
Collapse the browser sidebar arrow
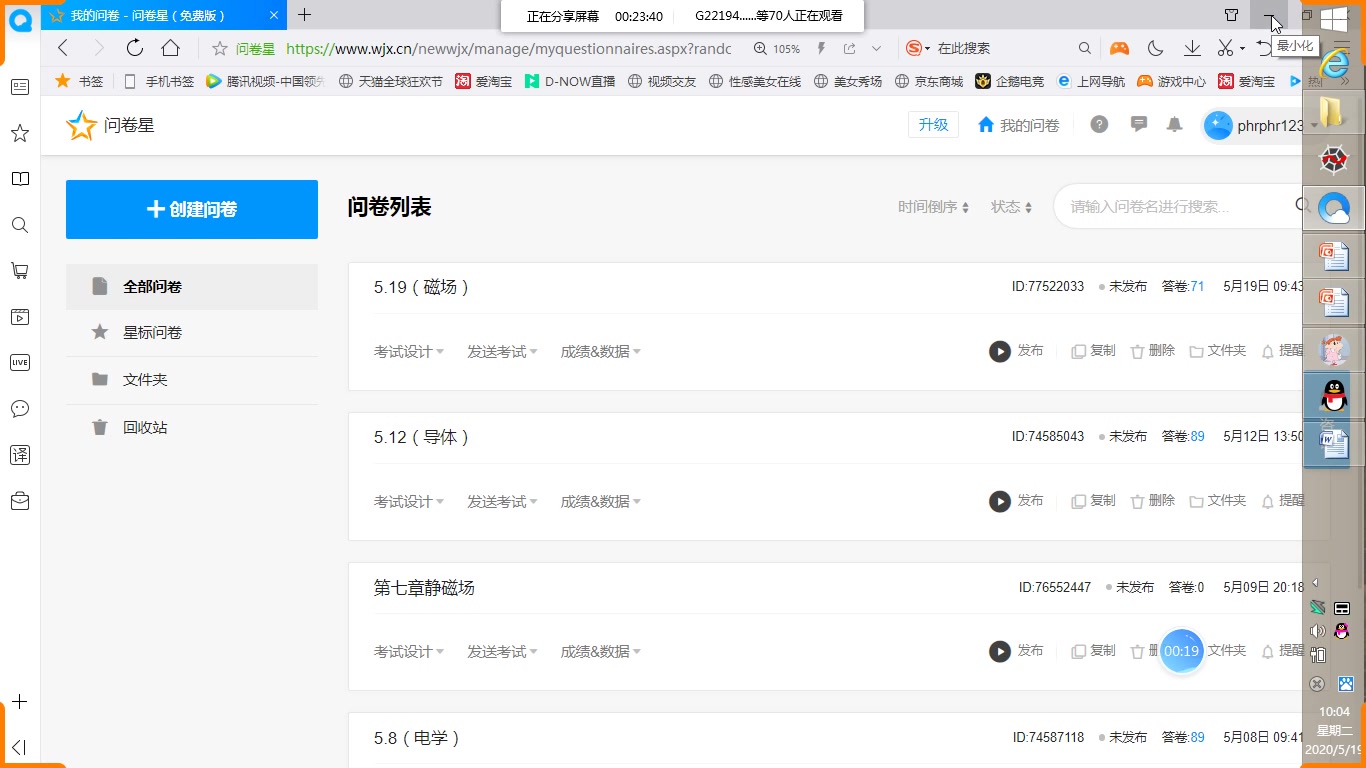click(x=20, y=747)
